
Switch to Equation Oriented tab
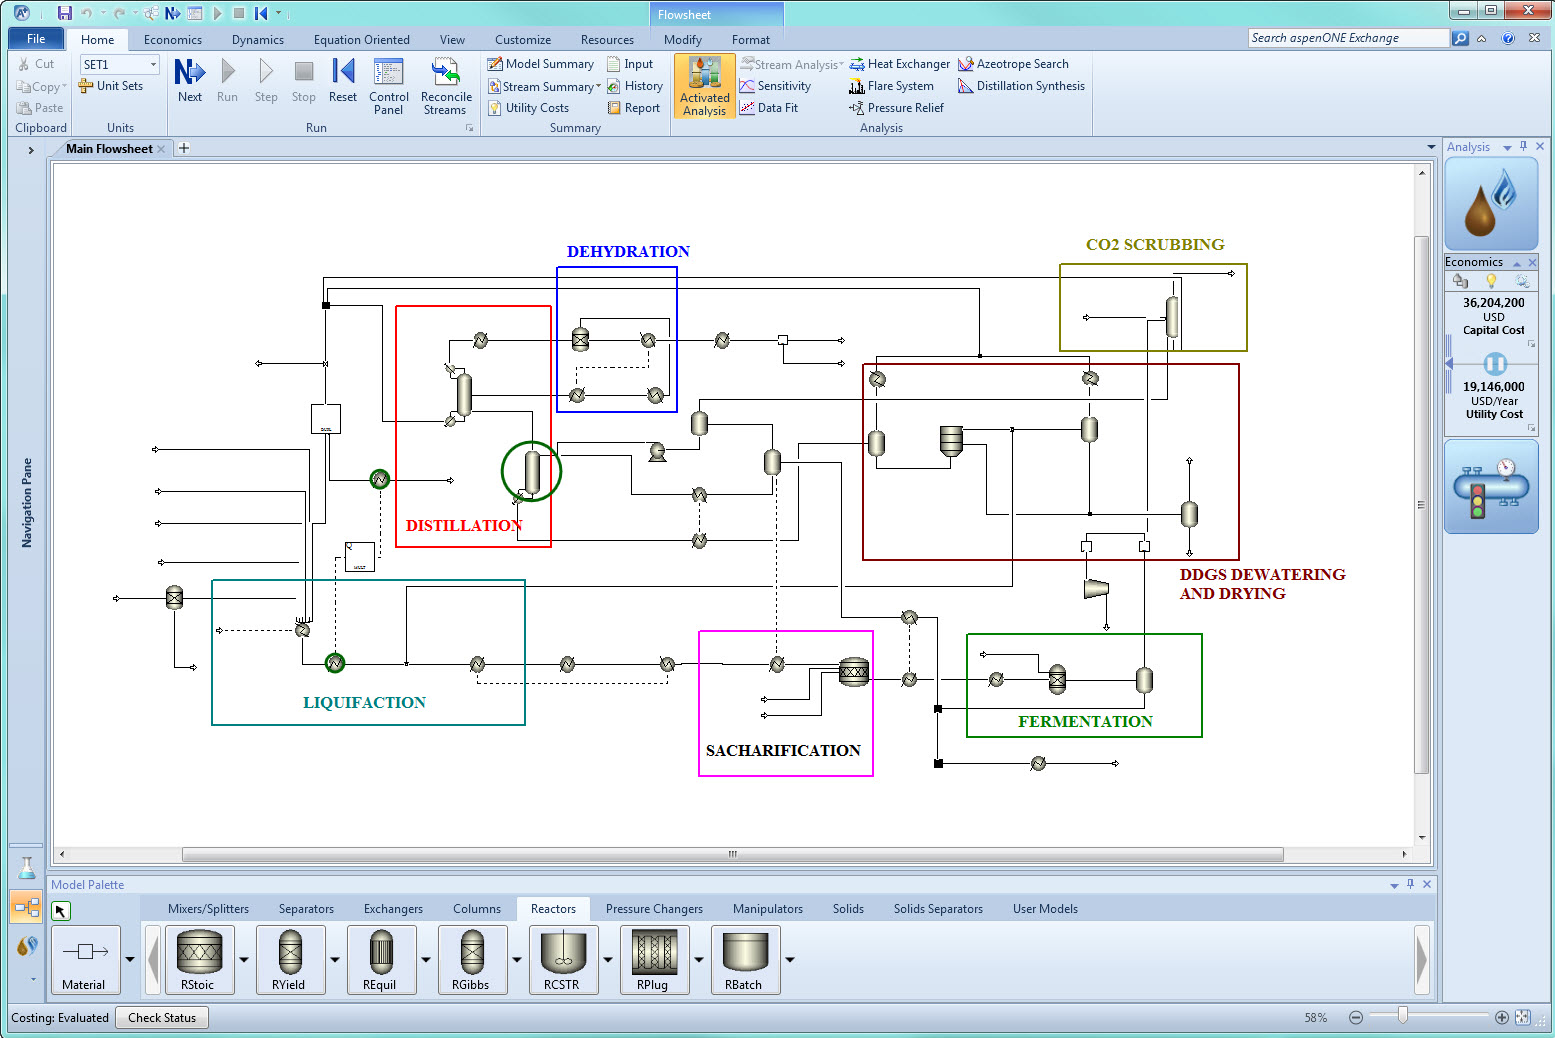[x=362, y=40]
